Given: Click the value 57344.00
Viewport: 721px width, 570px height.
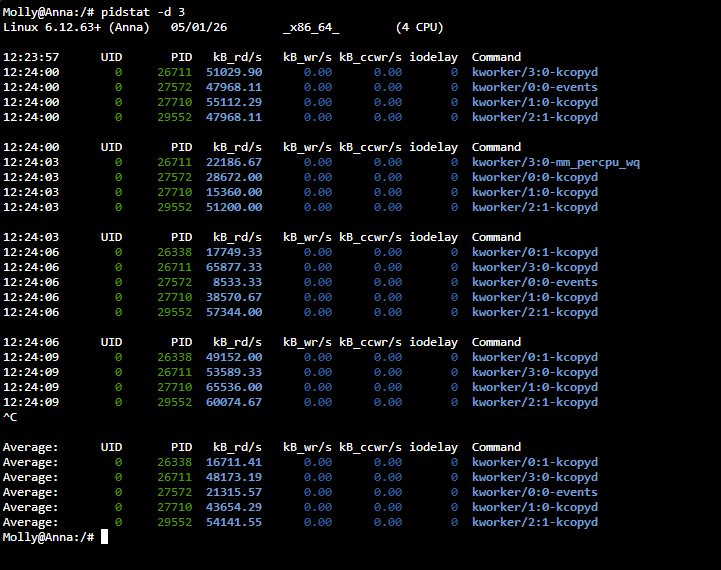Looking at the screenshot, I should tap(234, 313).
